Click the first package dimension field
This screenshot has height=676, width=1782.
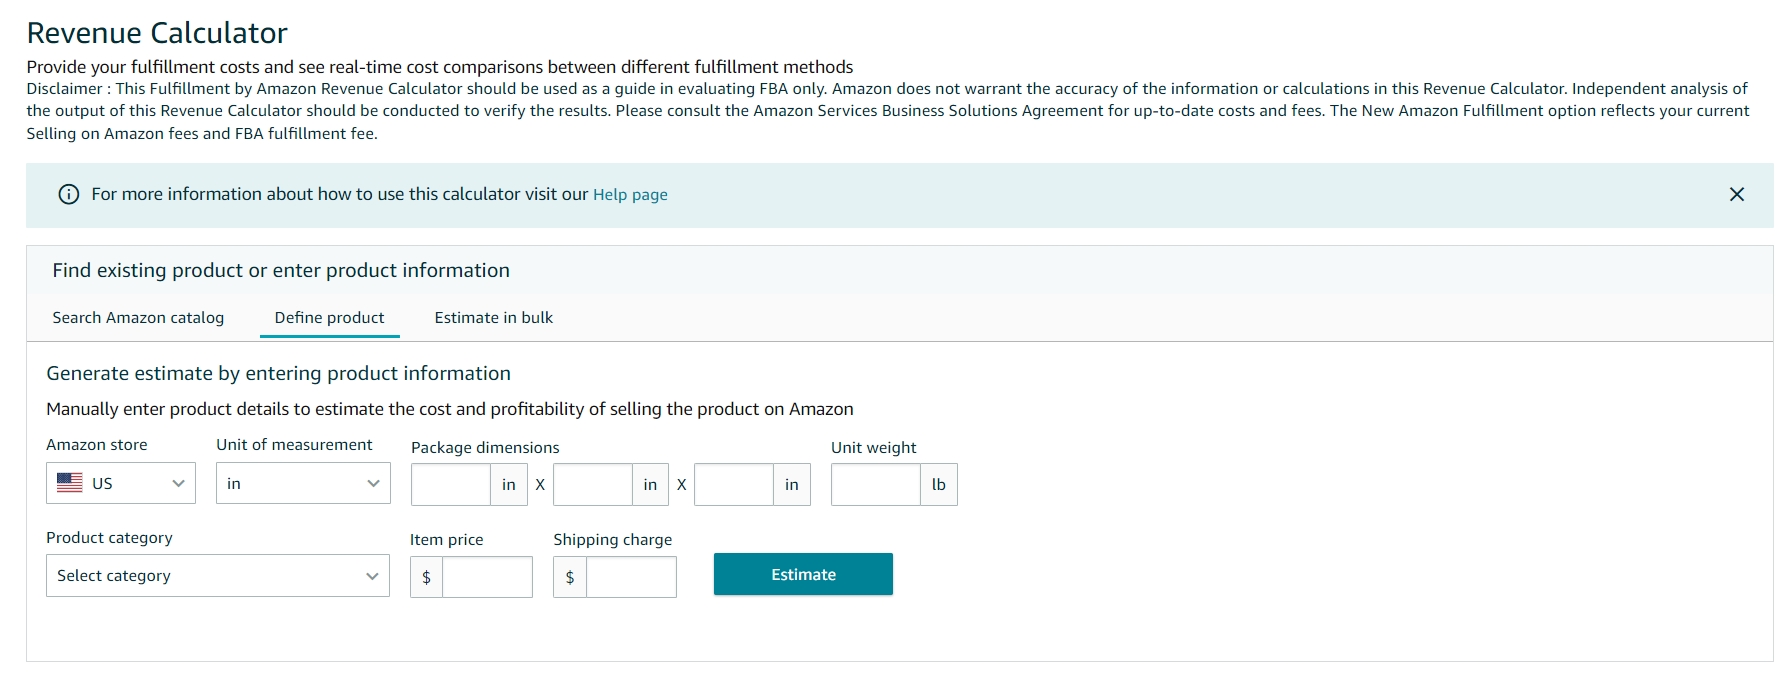pos(451,485)
